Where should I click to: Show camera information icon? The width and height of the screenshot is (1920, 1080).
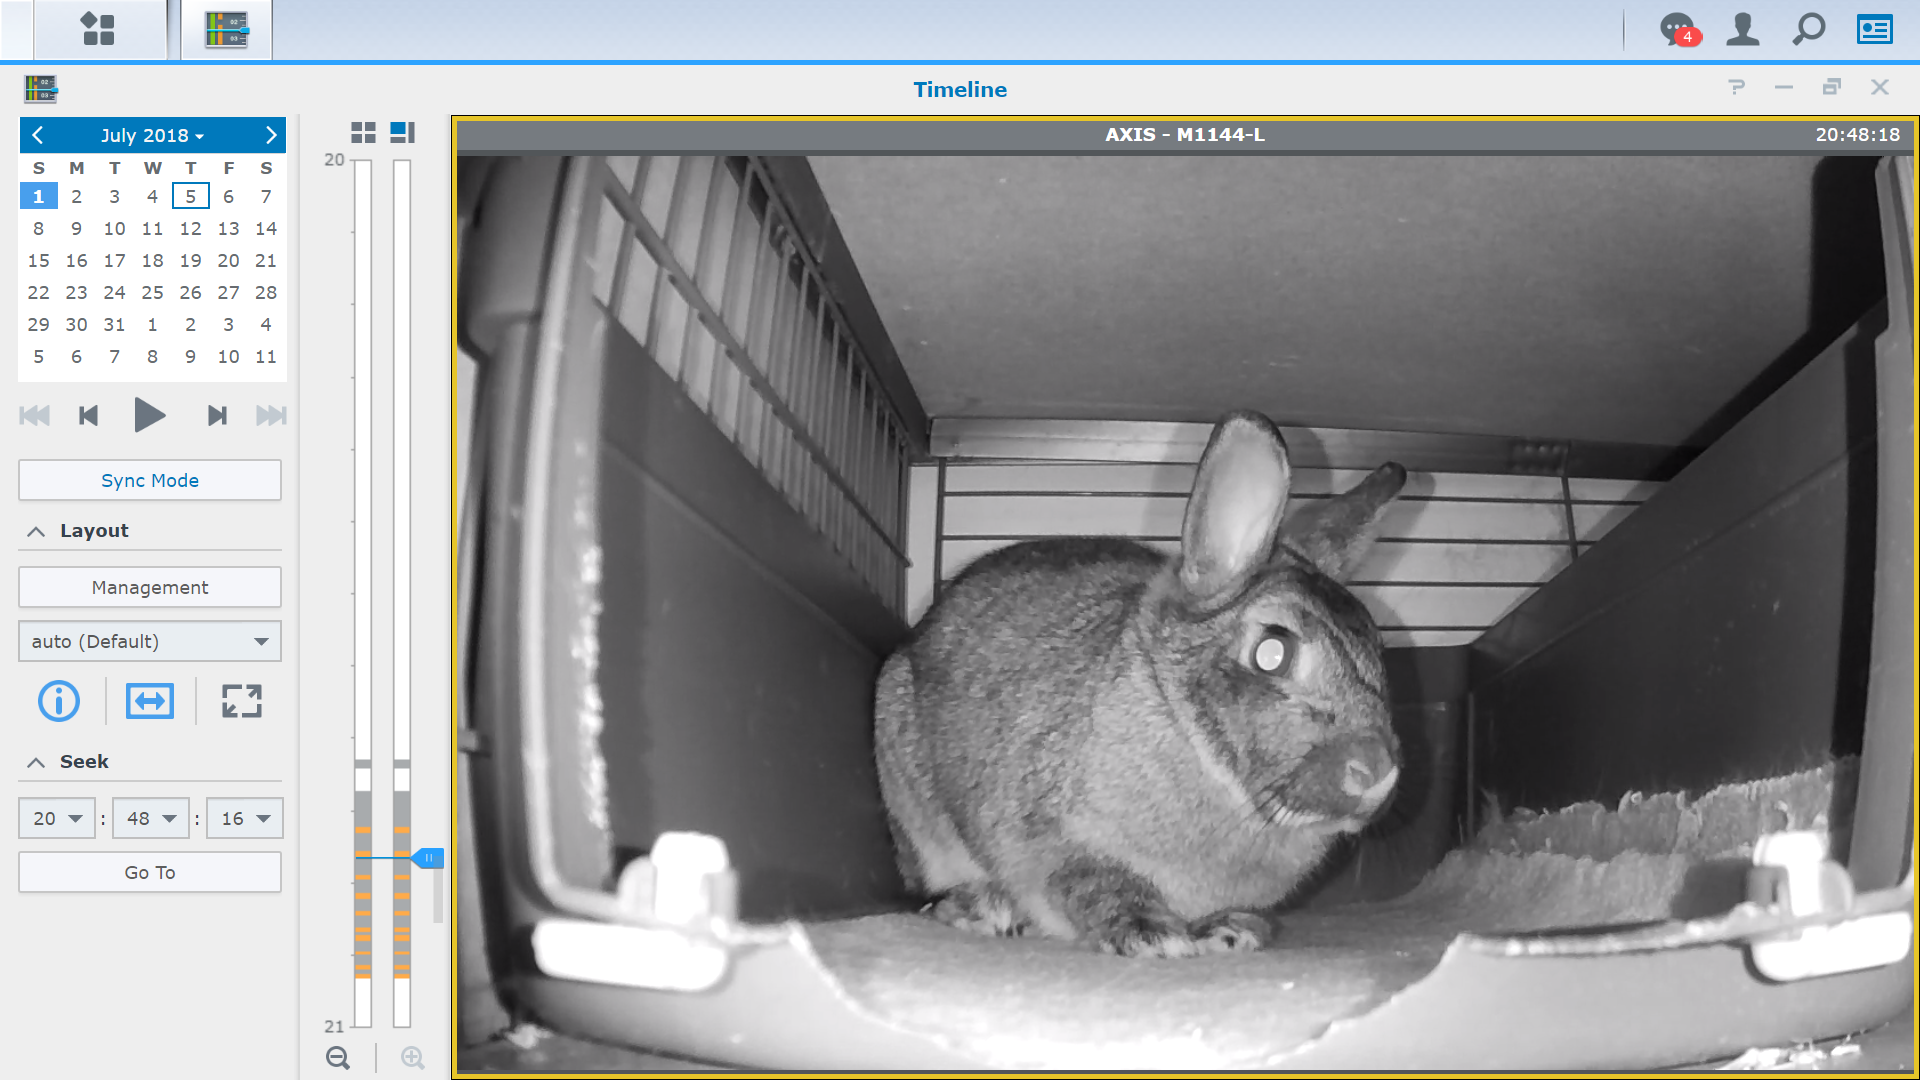click(59, 701)
